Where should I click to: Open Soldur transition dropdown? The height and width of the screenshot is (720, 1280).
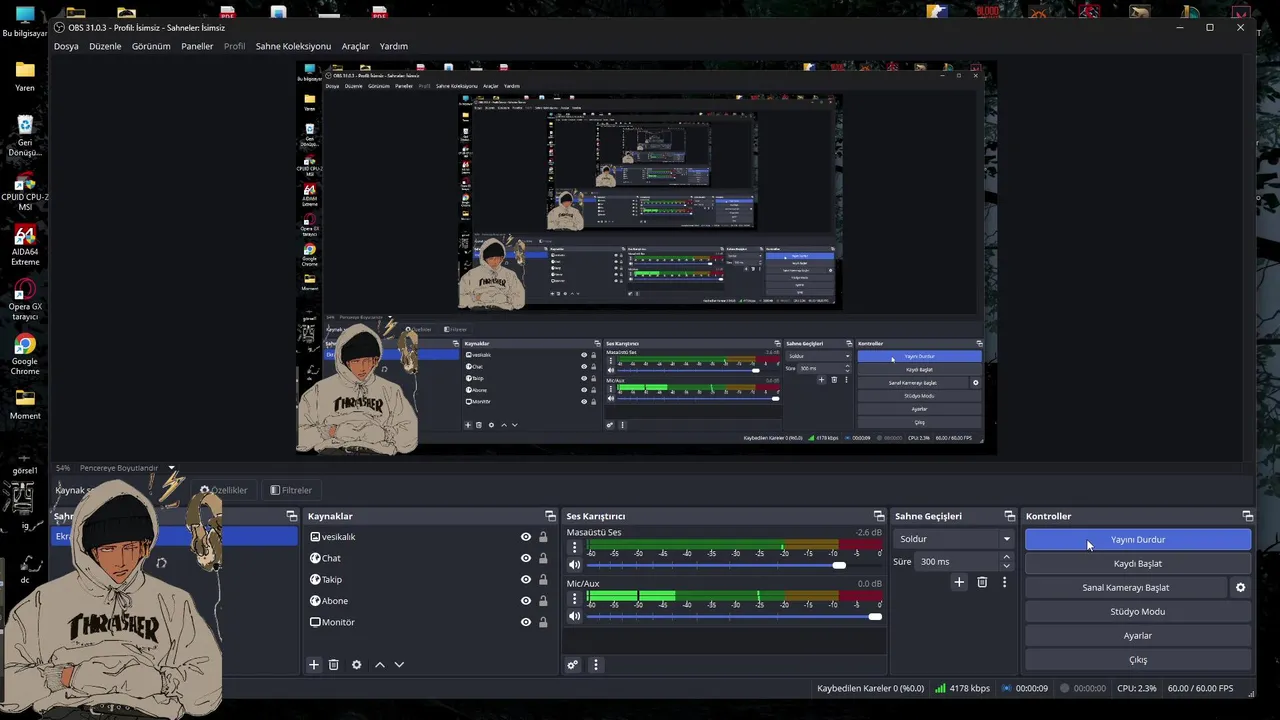(x=954, y=539)
